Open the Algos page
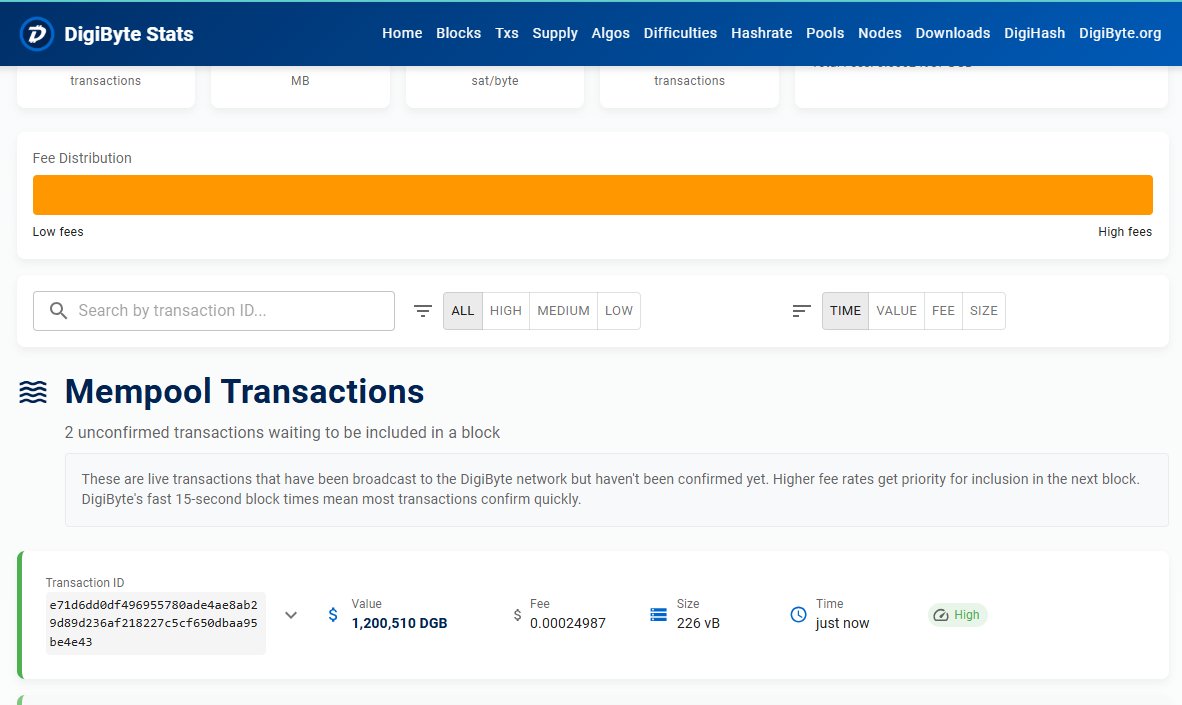Image resolution: width=1182 pixels, height=705 pixels. 611,33
